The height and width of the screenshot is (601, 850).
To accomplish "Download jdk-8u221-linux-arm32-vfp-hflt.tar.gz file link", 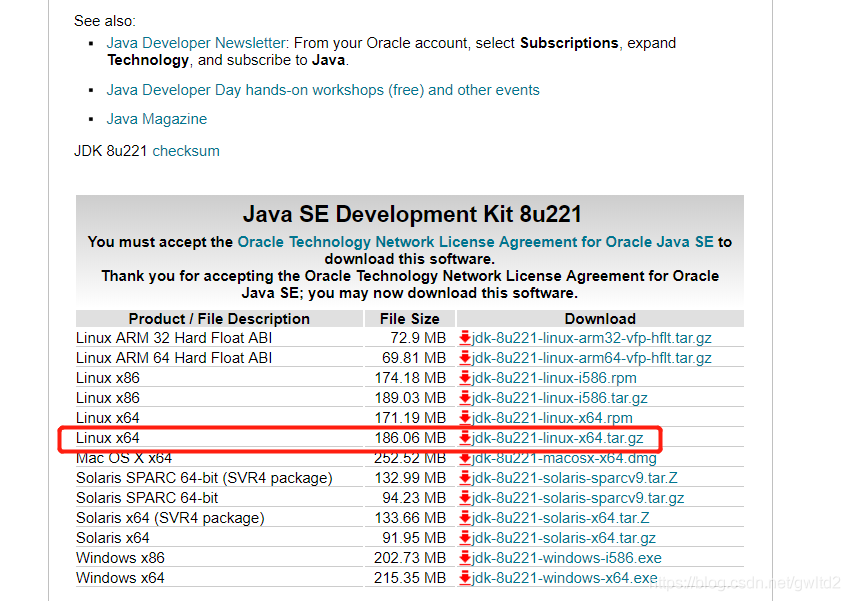I will coord(591,338).
